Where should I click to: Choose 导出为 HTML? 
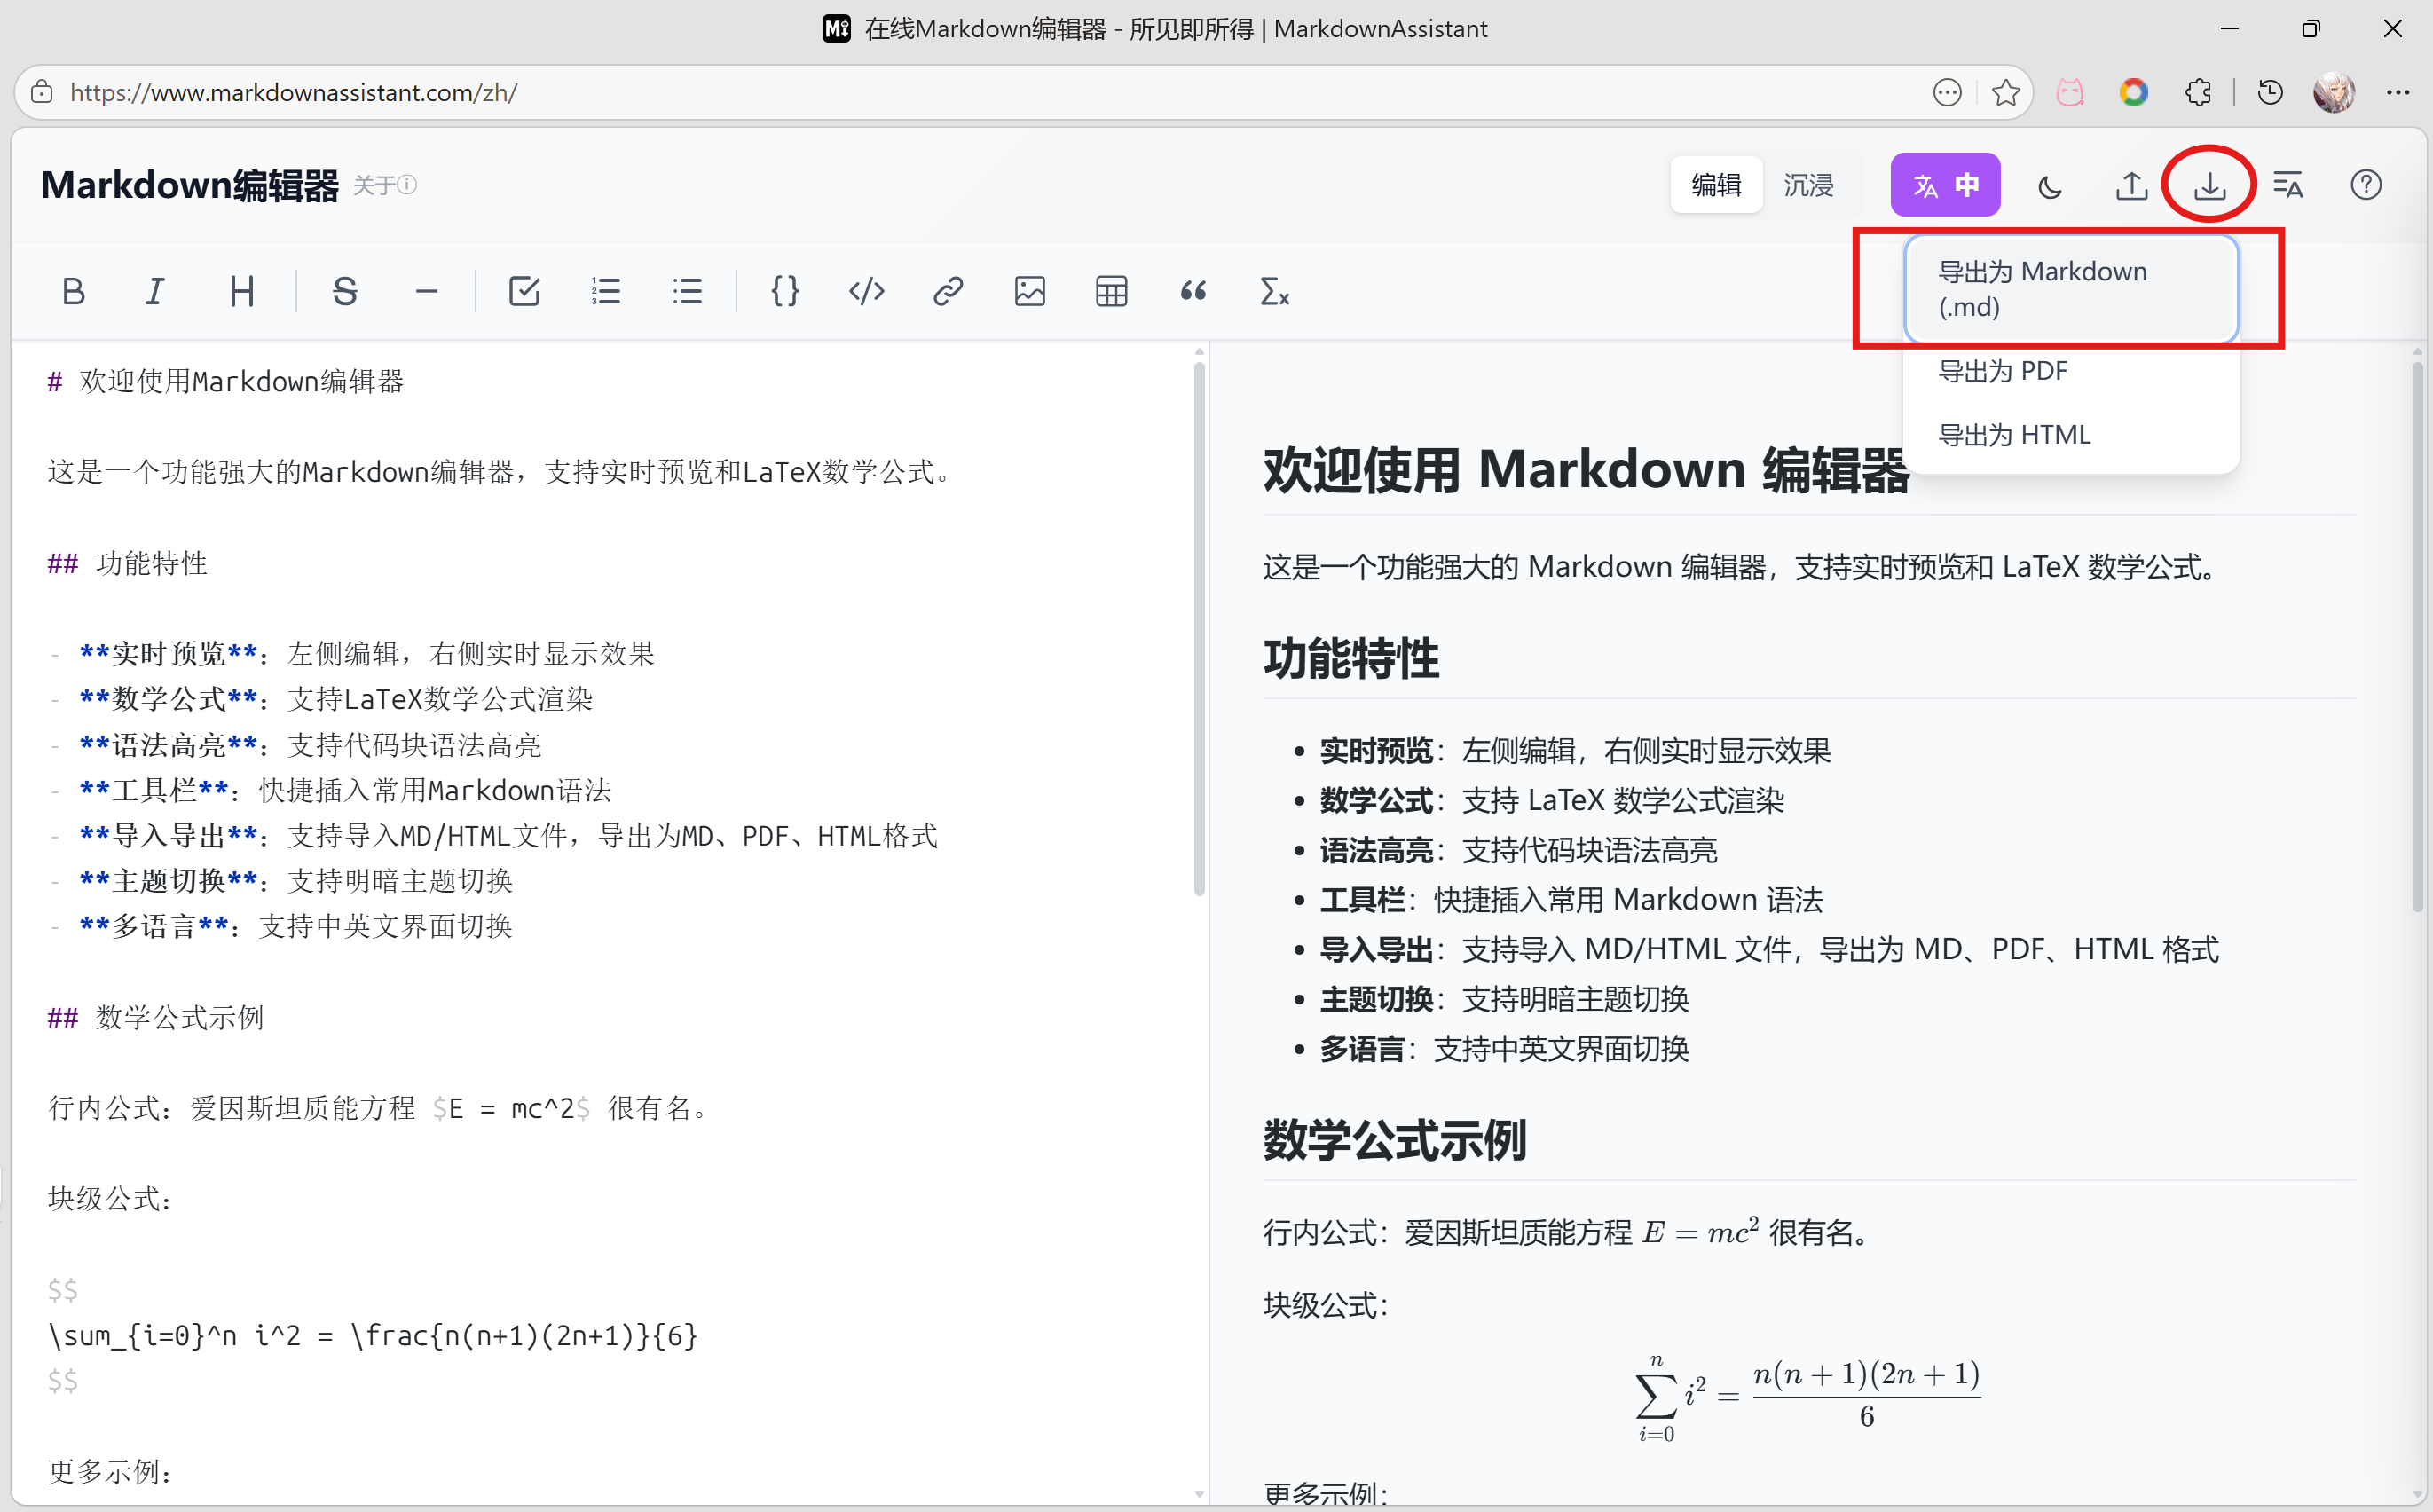point(2071,435)
